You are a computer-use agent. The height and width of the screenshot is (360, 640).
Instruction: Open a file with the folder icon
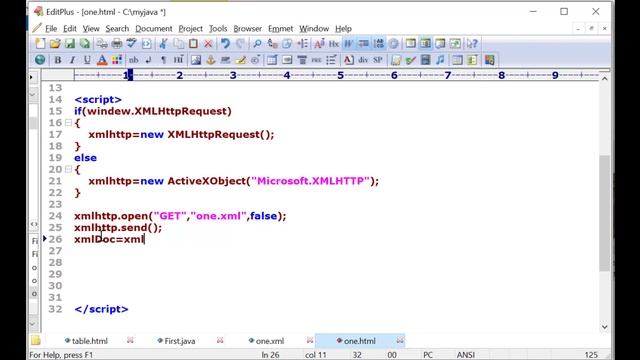pyautogui.click(x=55, y=43)
